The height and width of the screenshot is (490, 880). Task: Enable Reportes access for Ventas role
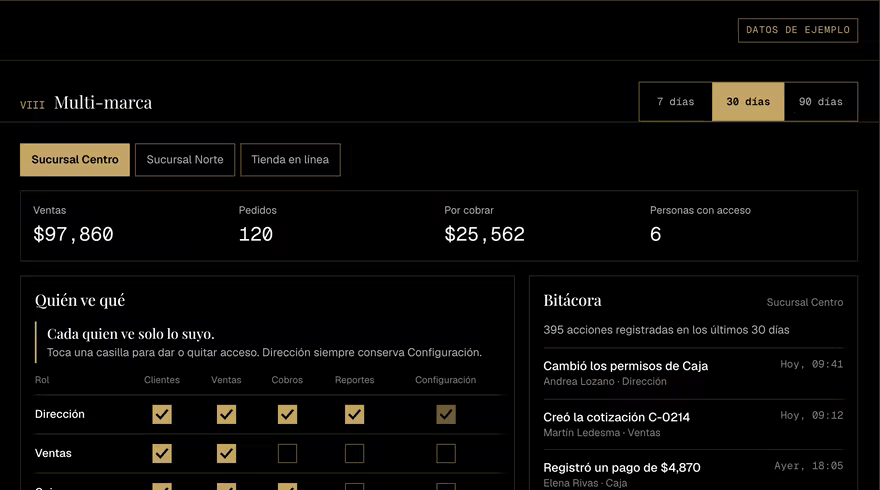pos(354,454)
